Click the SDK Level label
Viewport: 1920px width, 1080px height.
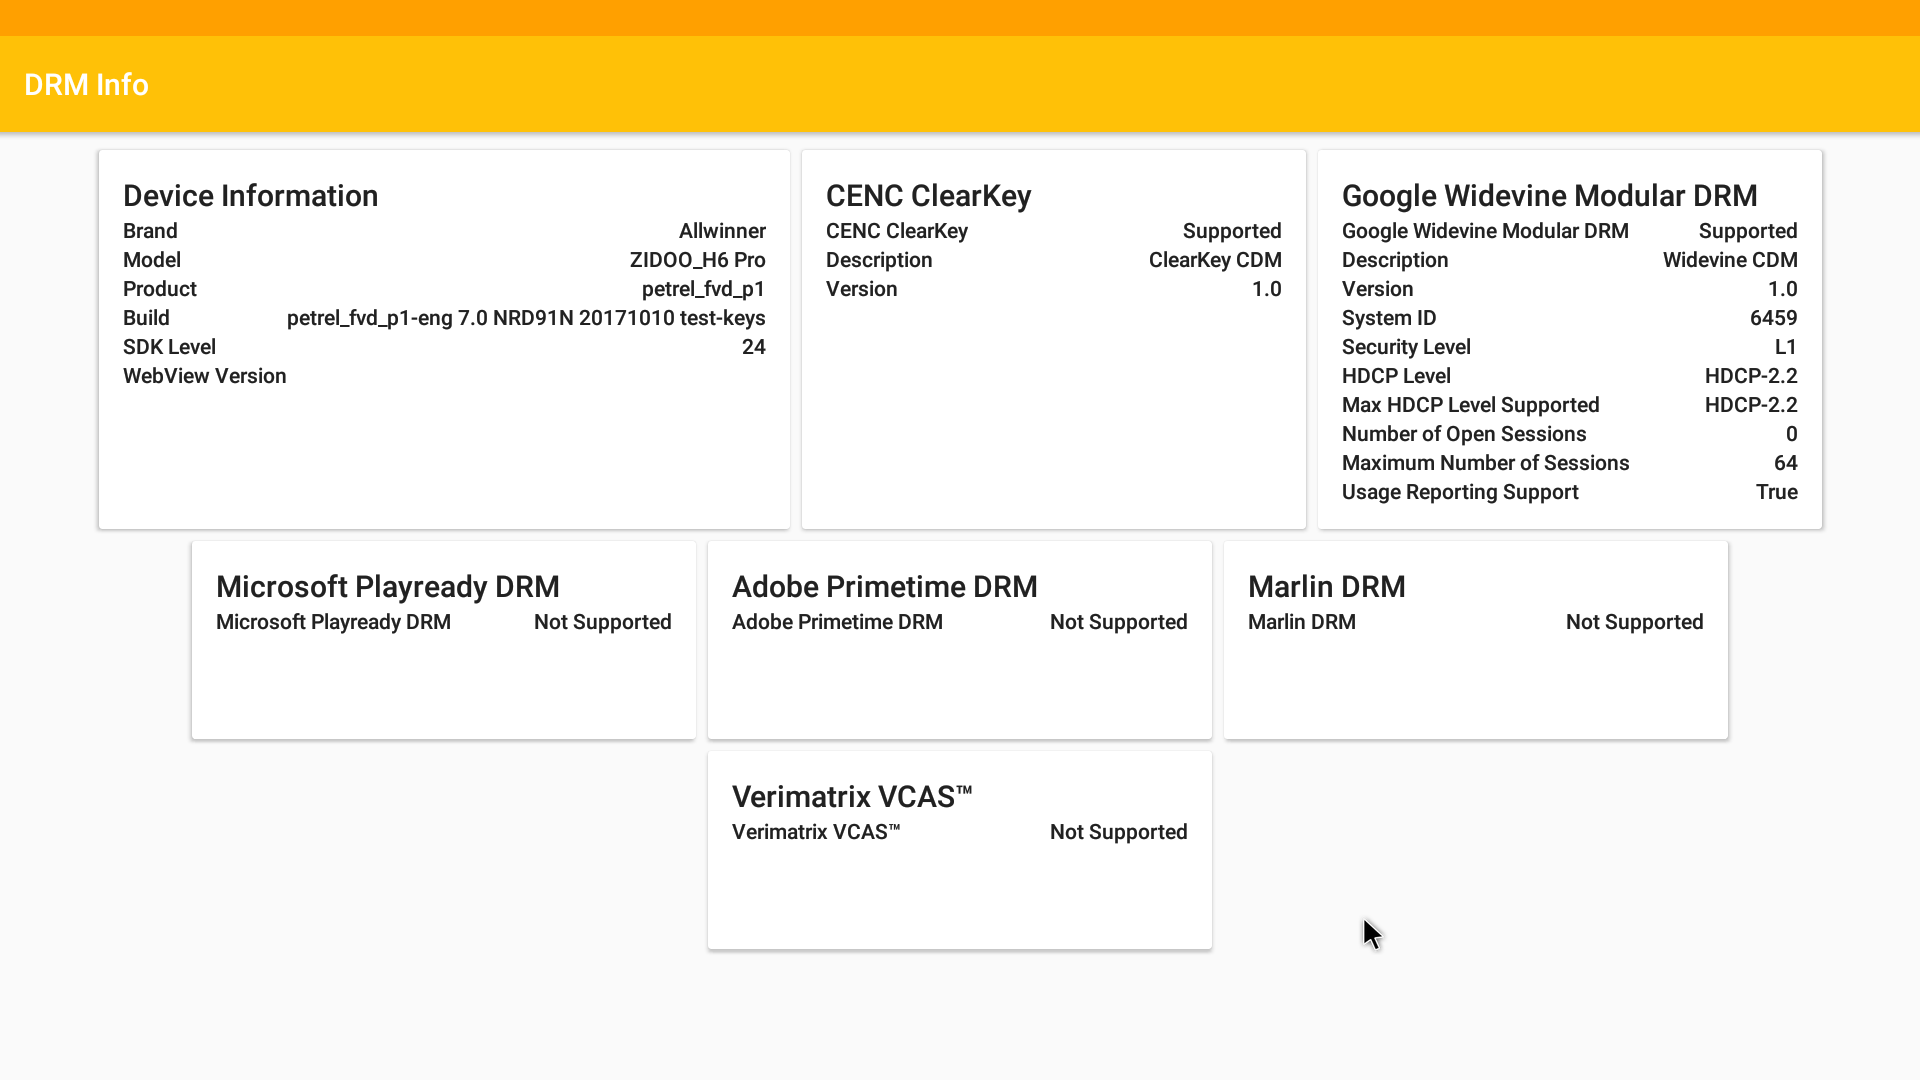point(169,347)
